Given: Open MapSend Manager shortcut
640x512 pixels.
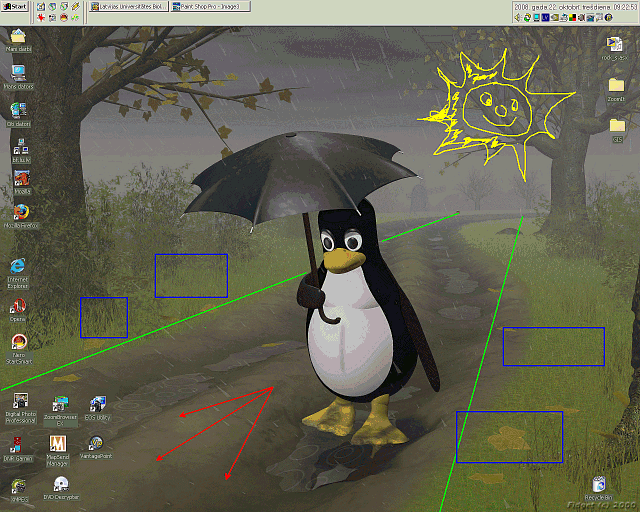Looking at the screenshot, I should tap(58, 451).
